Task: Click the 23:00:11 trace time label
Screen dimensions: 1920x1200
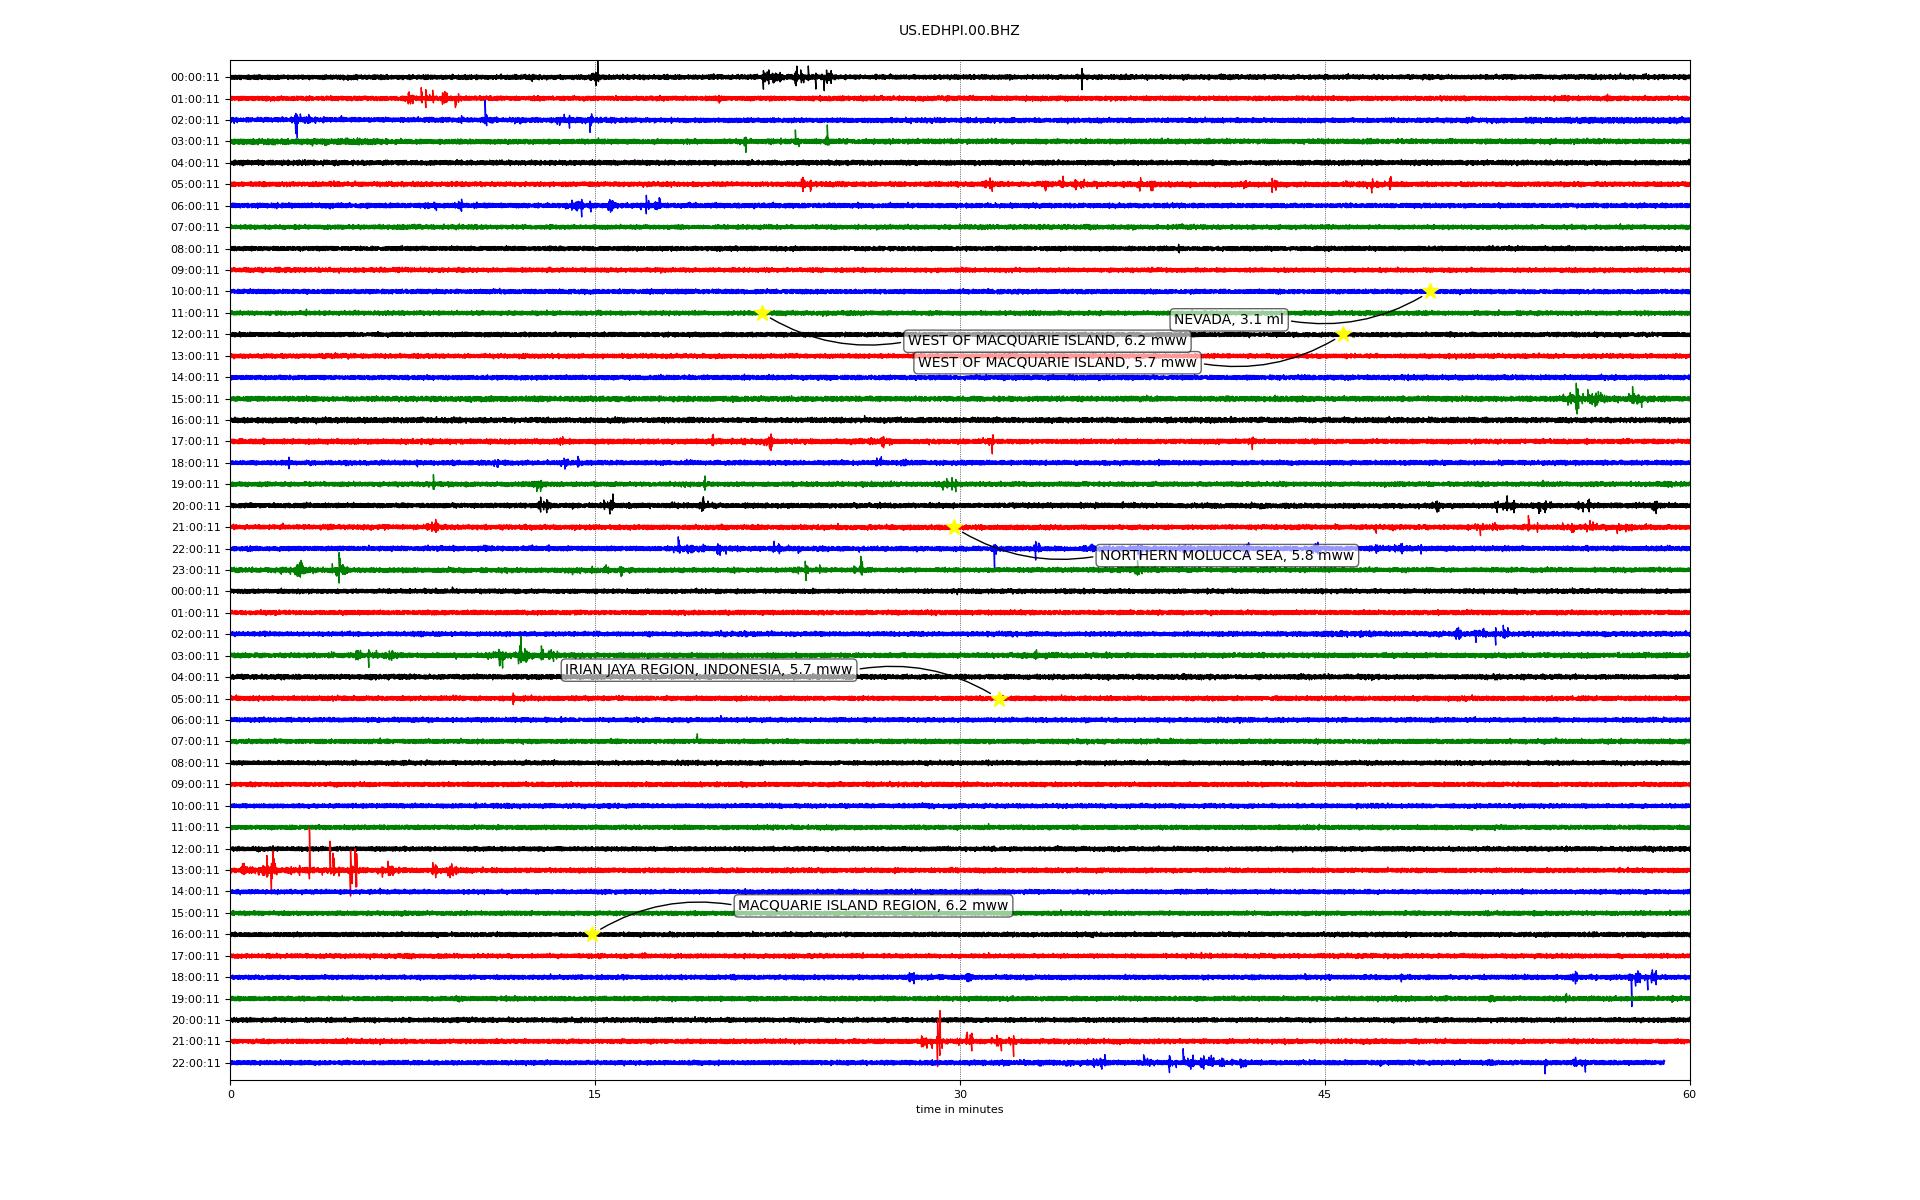Action: [195, 571]
